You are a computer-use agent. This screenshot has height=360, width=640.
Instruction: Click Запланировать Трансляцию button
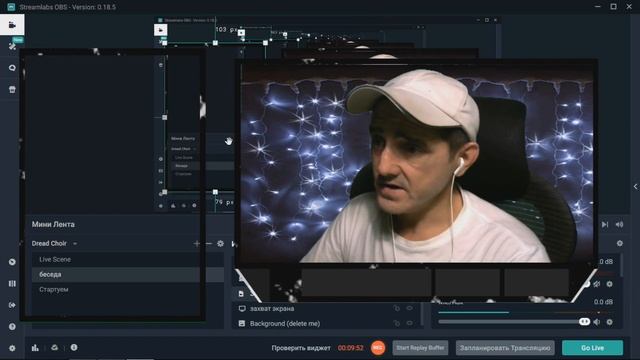click(505, 348)
